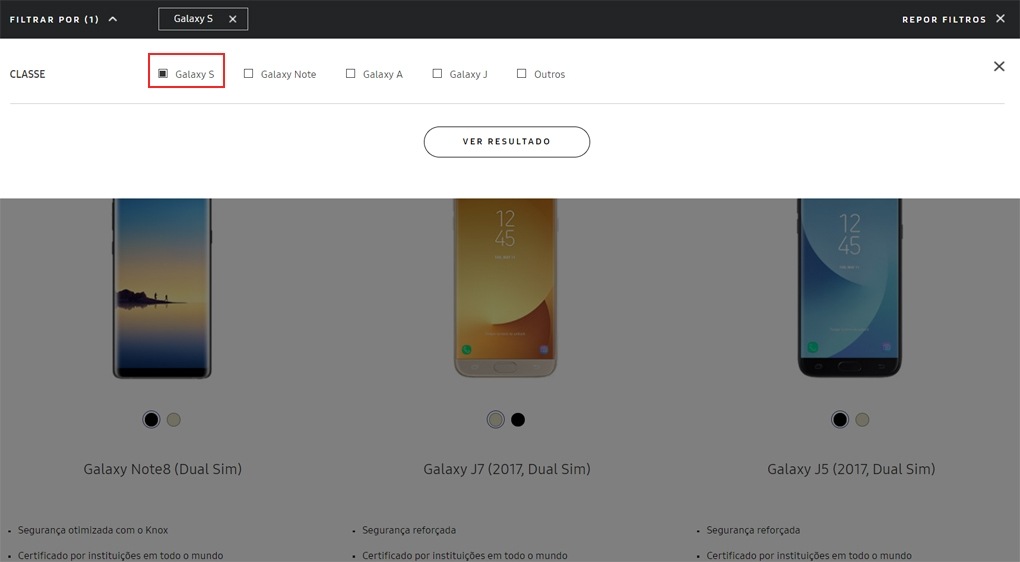Screen dimensions: 1020x562
Task: Open the Galaxy J7 (2017, Dual Sim) title
Action: [x=507, y=469]
